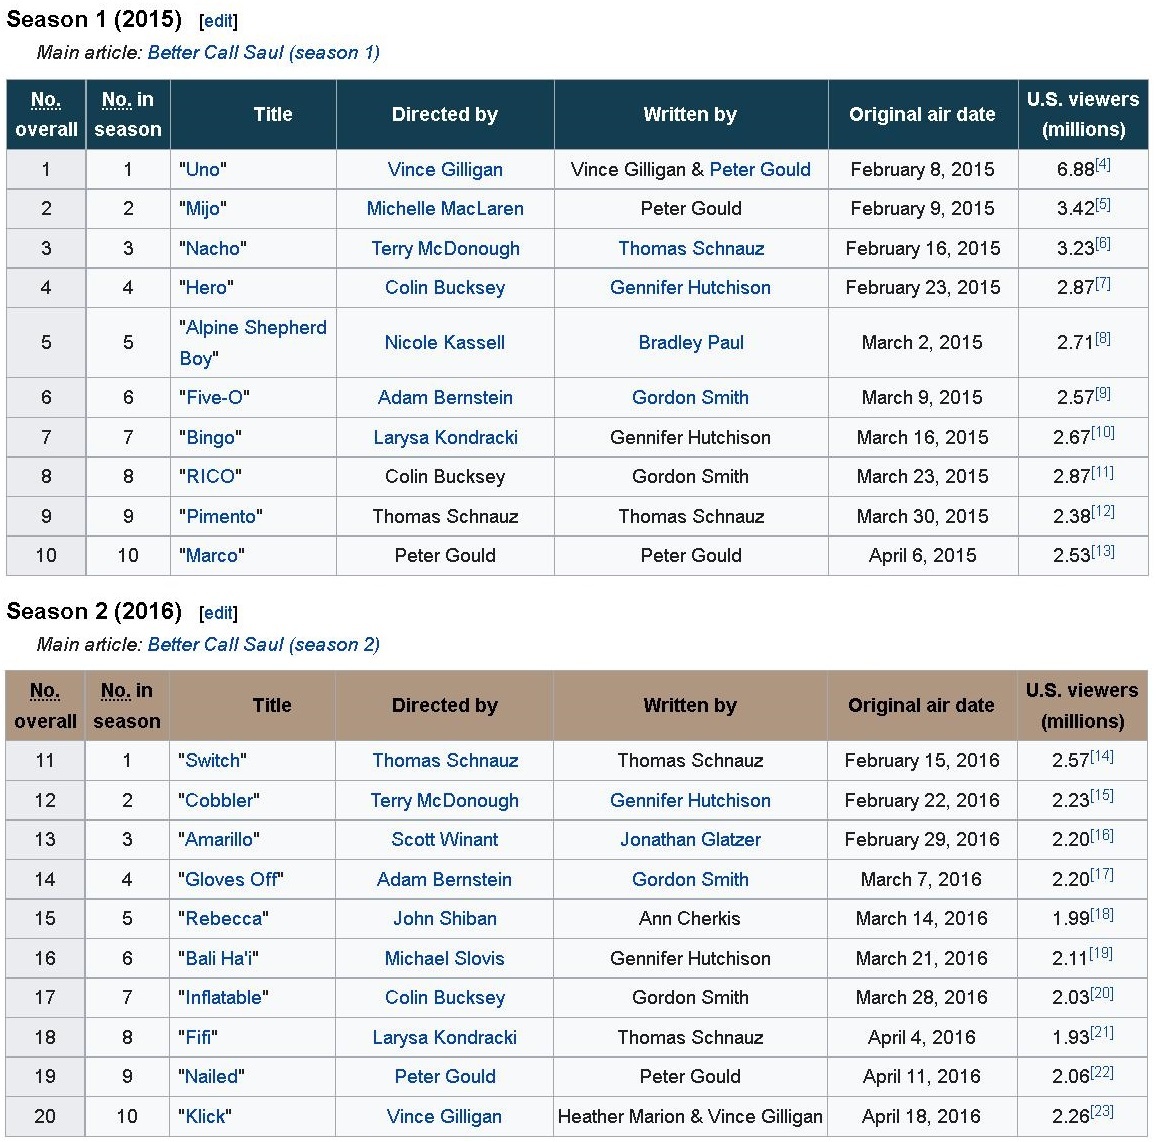Image resolution: width=1156 pixels, height=1142 pixels.
Task: Open writer Bradley Paul's link
Action: pyautogui.click(x=691, y=342)
